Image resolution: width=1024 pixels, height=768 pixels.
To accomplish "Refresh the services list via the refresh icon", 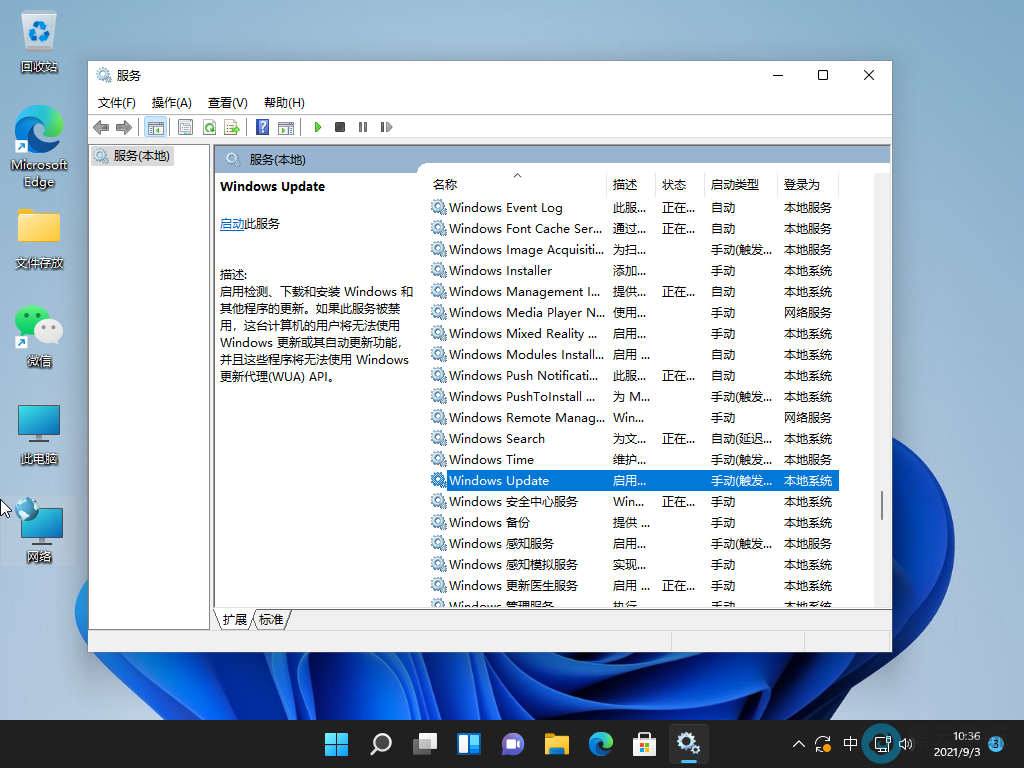I will [209, 127].
